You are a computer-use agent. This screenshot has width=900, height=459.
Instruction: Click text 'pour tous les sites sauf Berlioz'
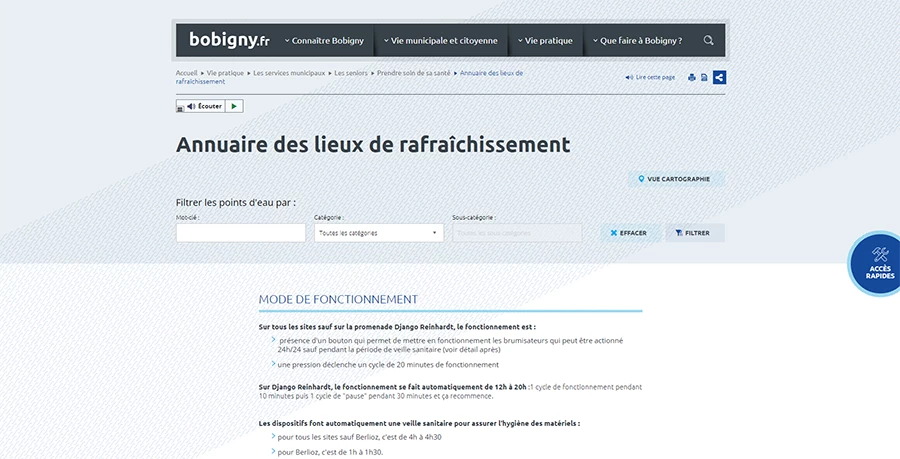pos(359,437)
